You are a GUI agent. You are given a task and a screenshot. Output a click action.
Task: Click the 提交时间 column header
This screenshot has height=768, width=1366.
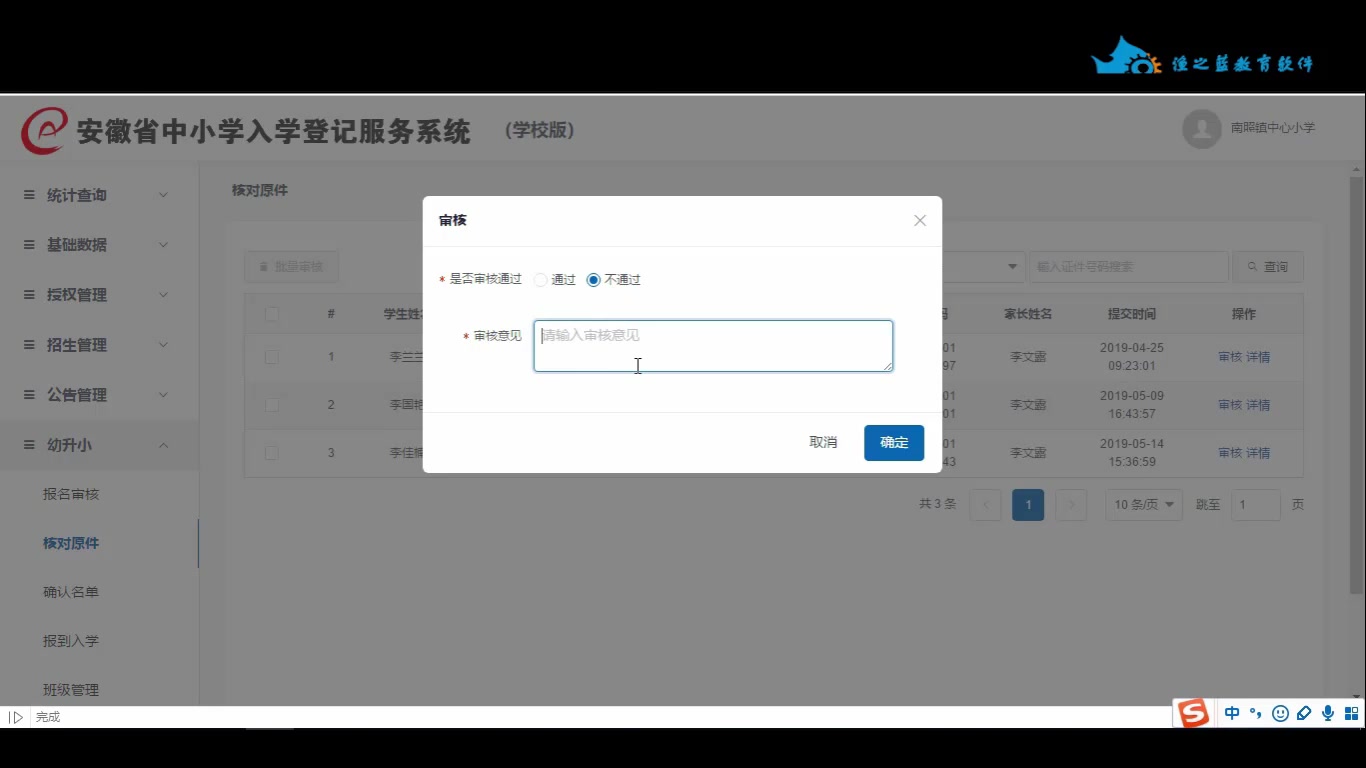[x=1131, y=314]
